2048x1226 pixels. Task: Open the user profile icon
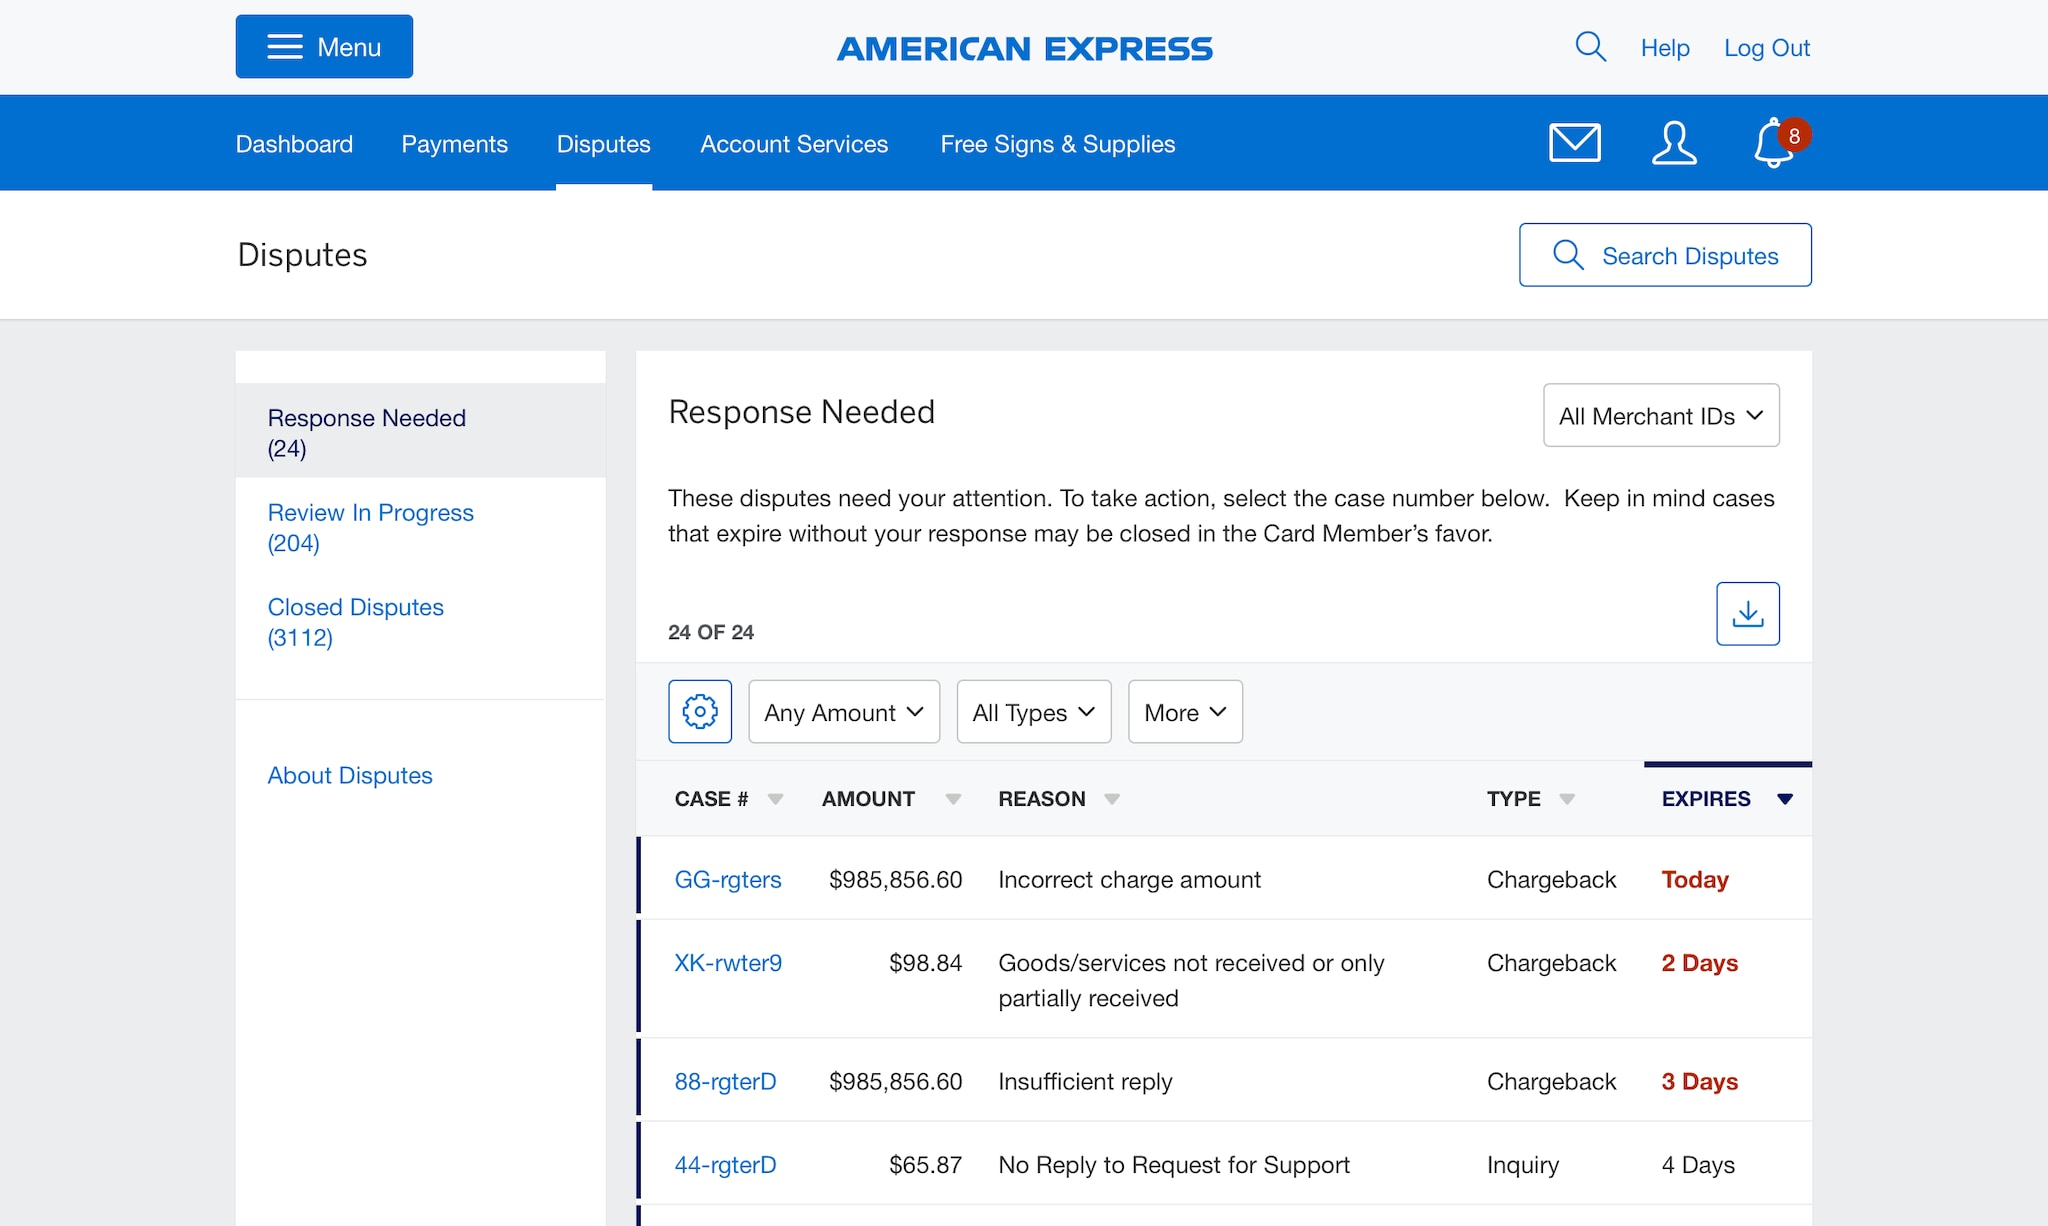point(1674,143)
